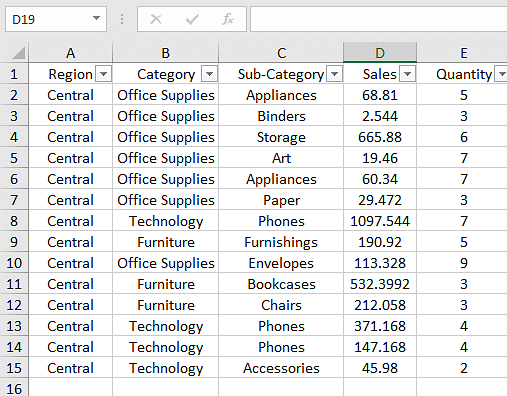507x396 pixels.
Task: Select the cell with Sales 665.88
Action: click(380, 137)
